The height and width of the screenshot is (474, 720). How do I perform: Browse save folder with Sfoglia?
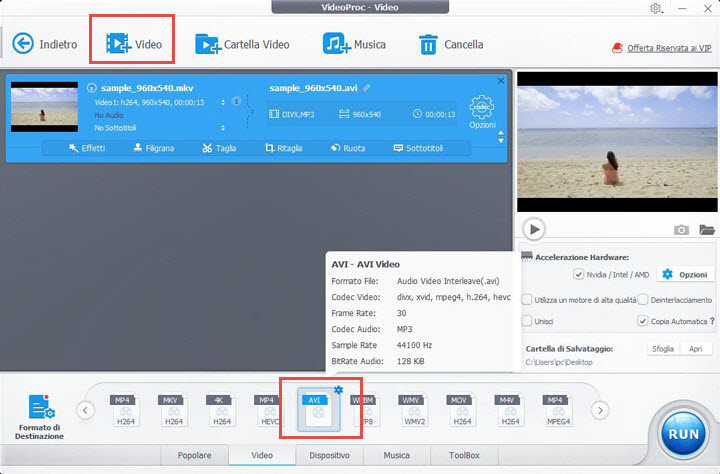tap(663, 349)
